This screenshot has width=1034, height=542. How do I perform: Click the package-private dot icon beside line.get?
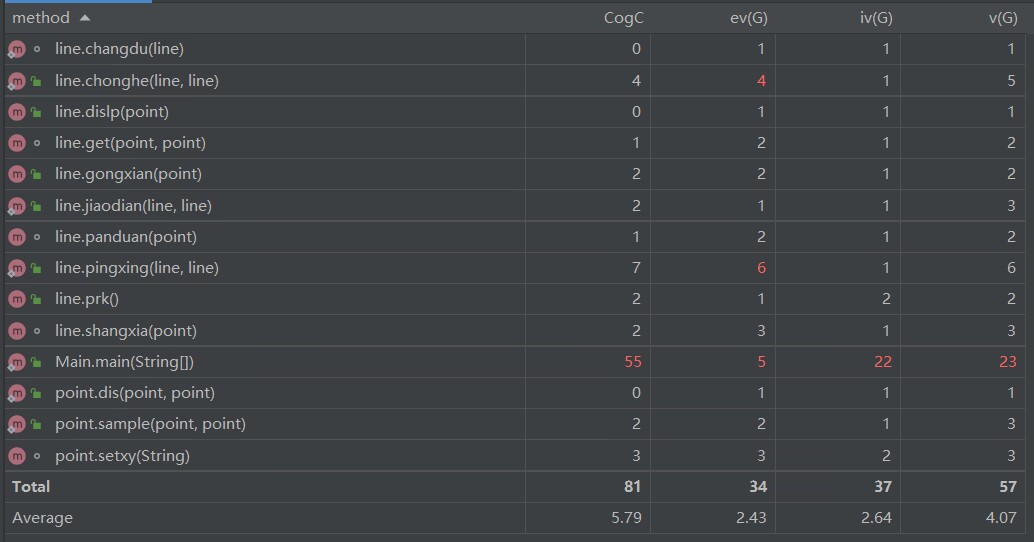[37, 143]
